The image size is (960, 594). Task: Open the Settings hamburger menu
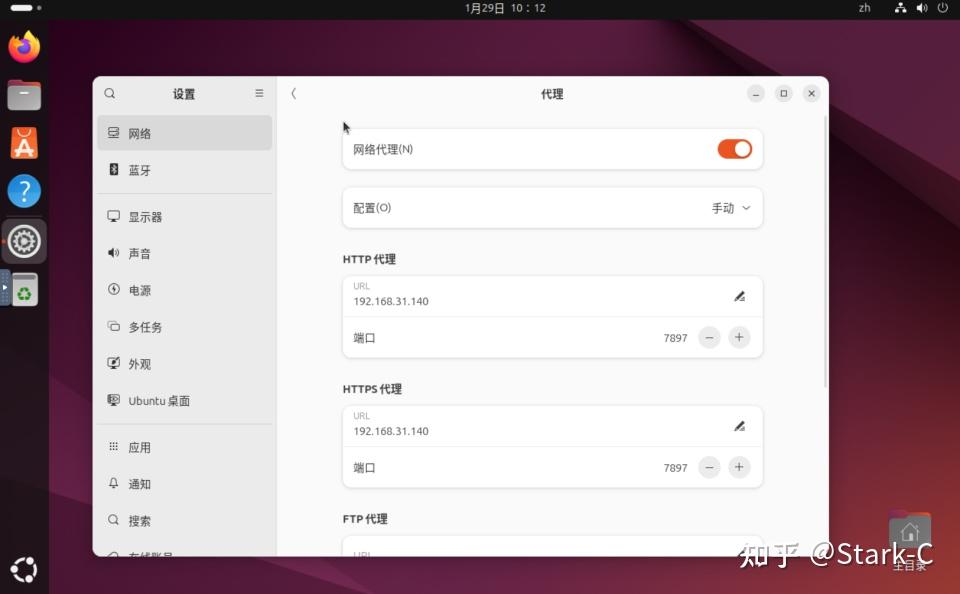click(x=260, y=93)
